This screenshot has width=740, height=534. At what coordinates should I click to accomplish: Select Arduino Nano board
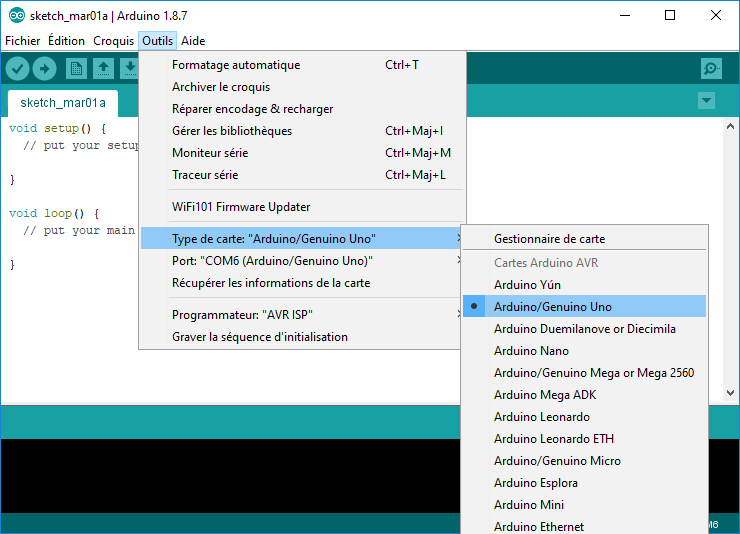pos(584,351)
